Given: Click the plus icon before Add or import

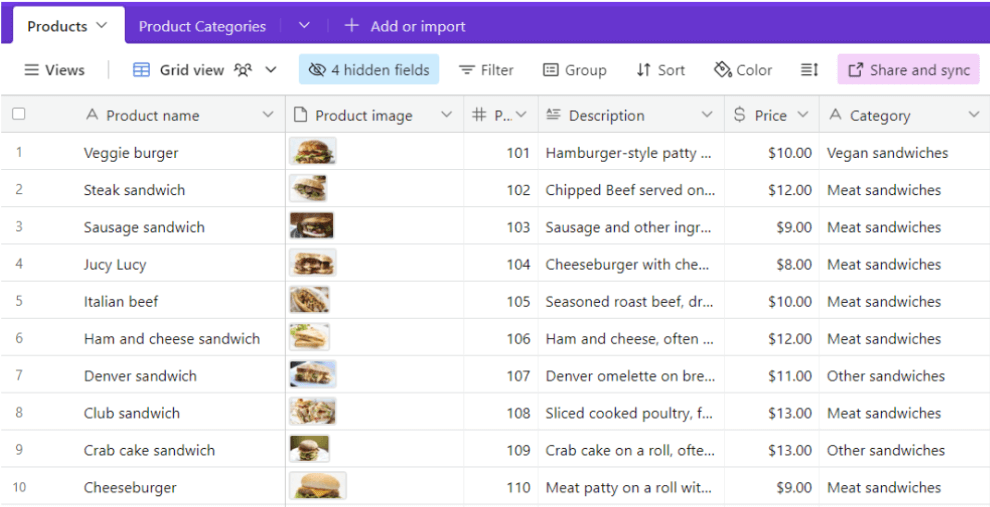Looking at the screenshot, I should tap(352, 26).
